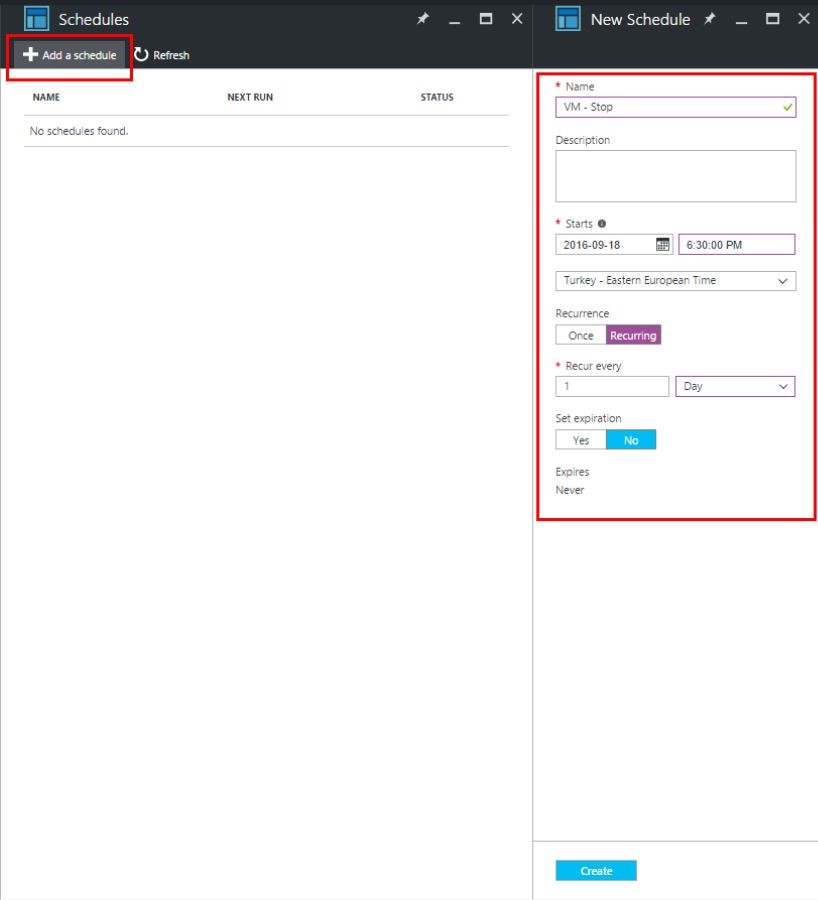The width and height of the screenshot is (818, 900).
Task: Pin the Schedules blade
Action: [422, 19]
